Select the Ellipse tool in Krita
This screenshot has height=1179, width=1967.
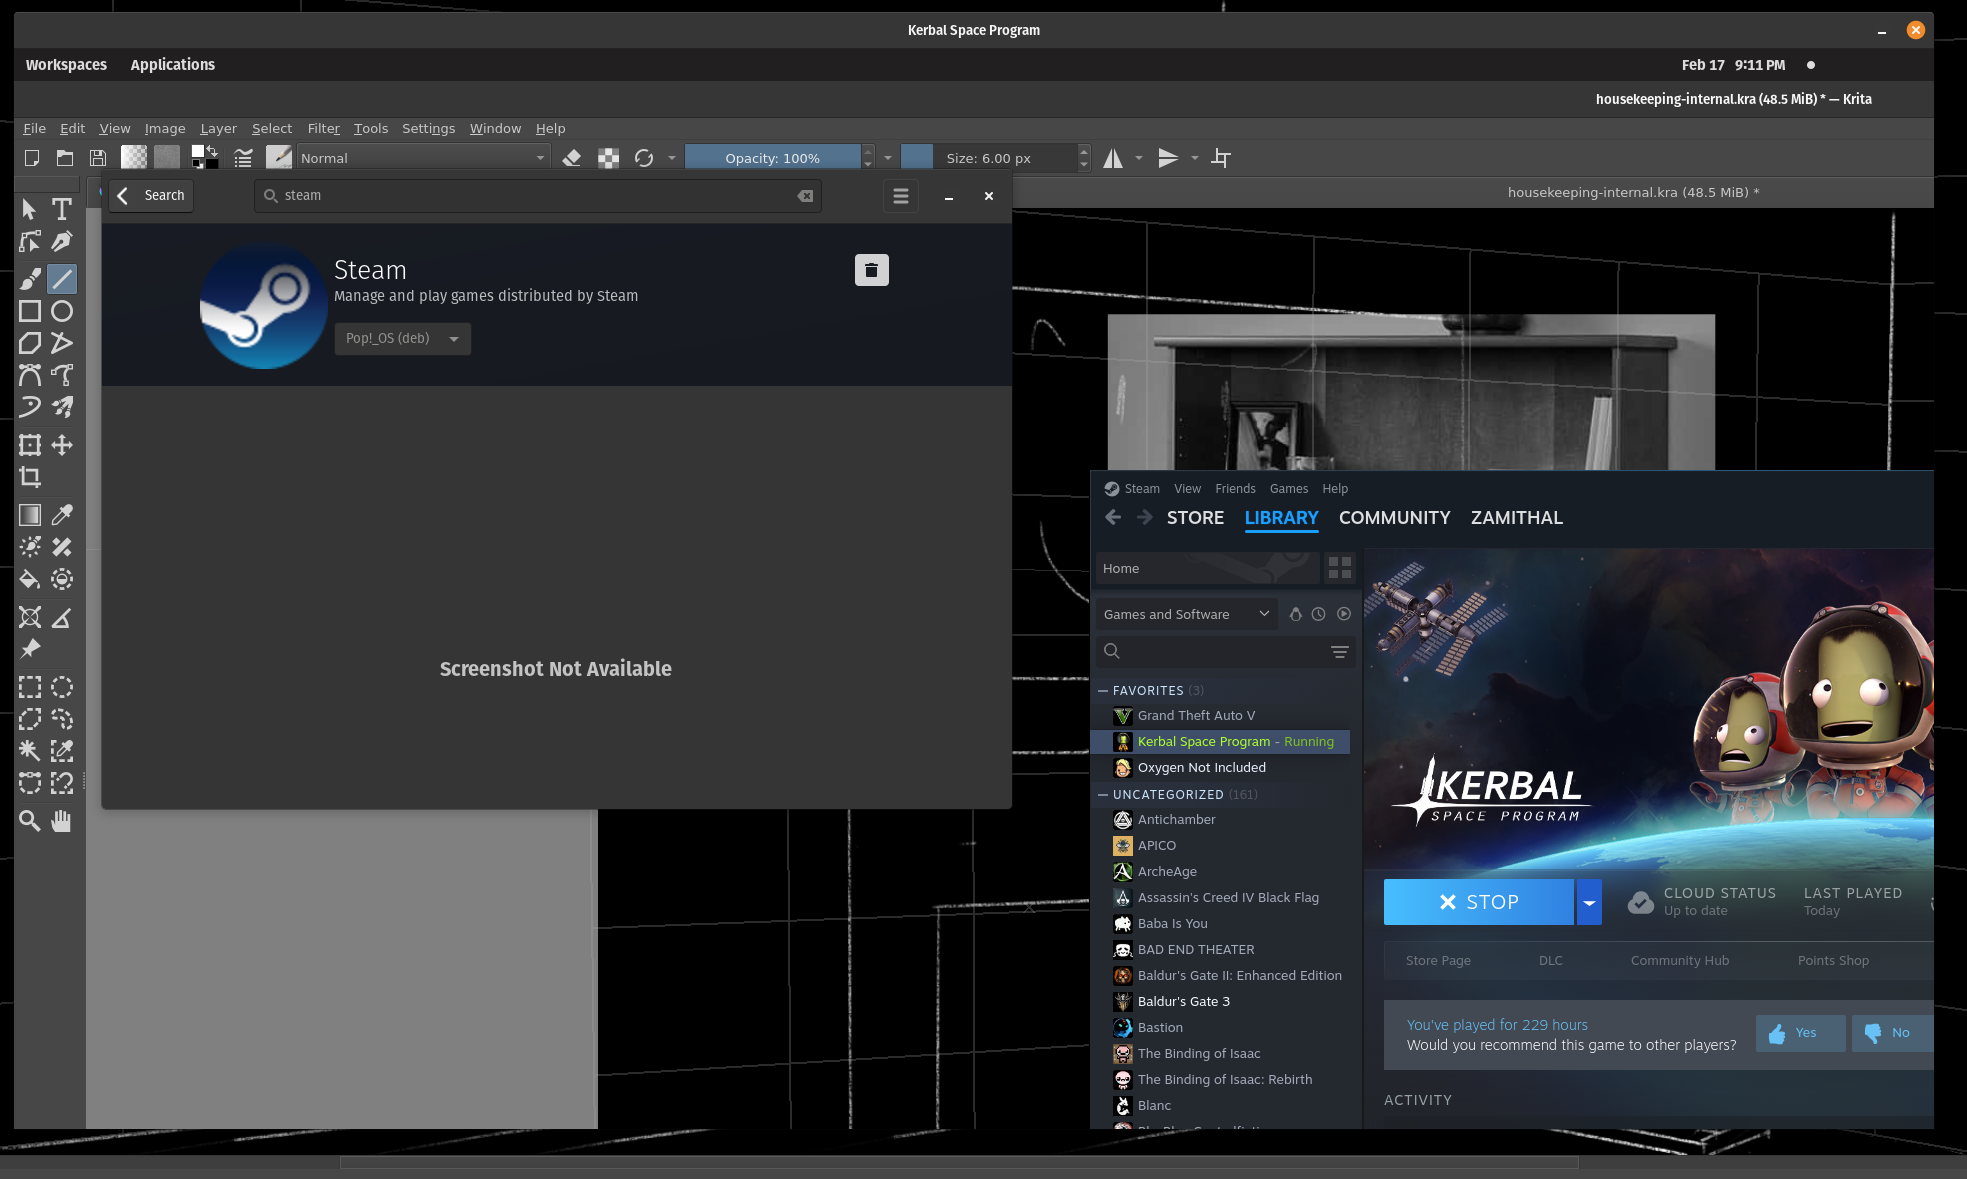click(62, 311)
